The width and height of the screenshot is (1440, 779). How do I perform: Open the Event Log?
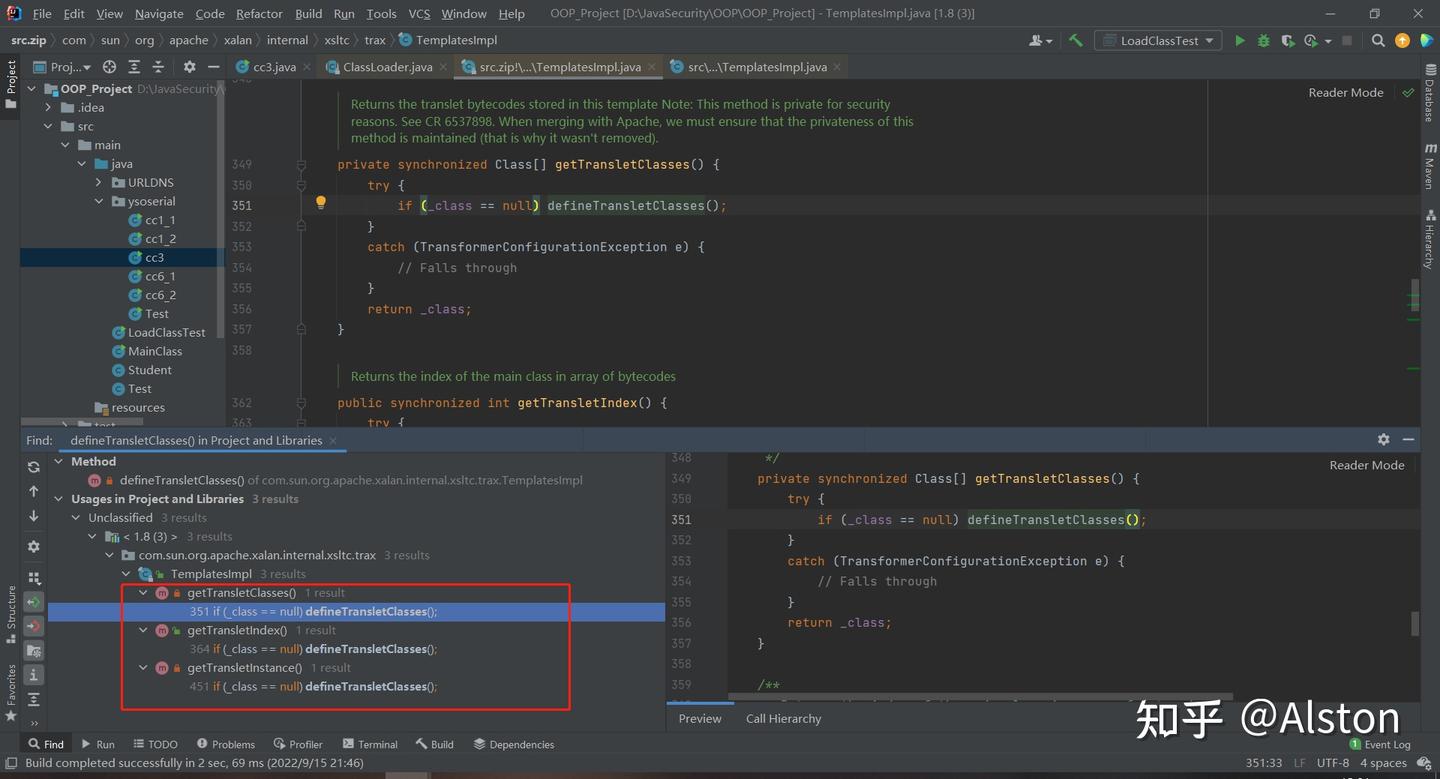click(x=1381, y=745)
